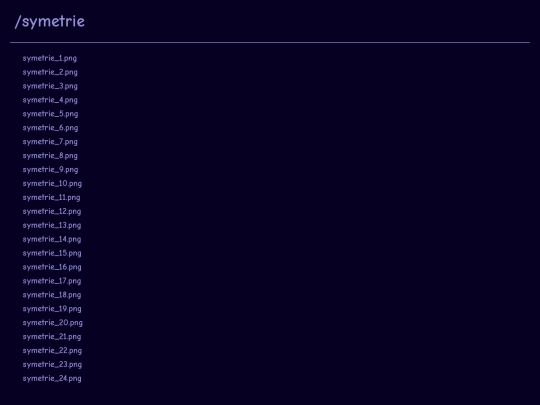Screen dimensions: 540x405
Task: Select symetrie_12.png in the listing
Action: 52,211
